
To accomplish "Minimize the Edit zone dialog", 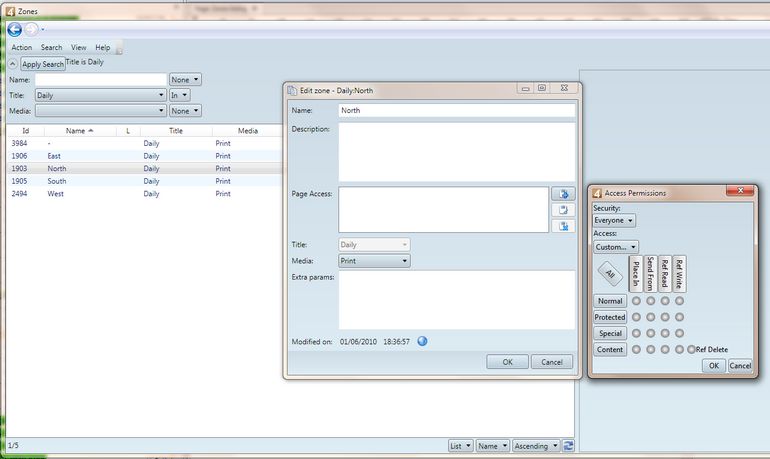I will [x=525, y=88].
